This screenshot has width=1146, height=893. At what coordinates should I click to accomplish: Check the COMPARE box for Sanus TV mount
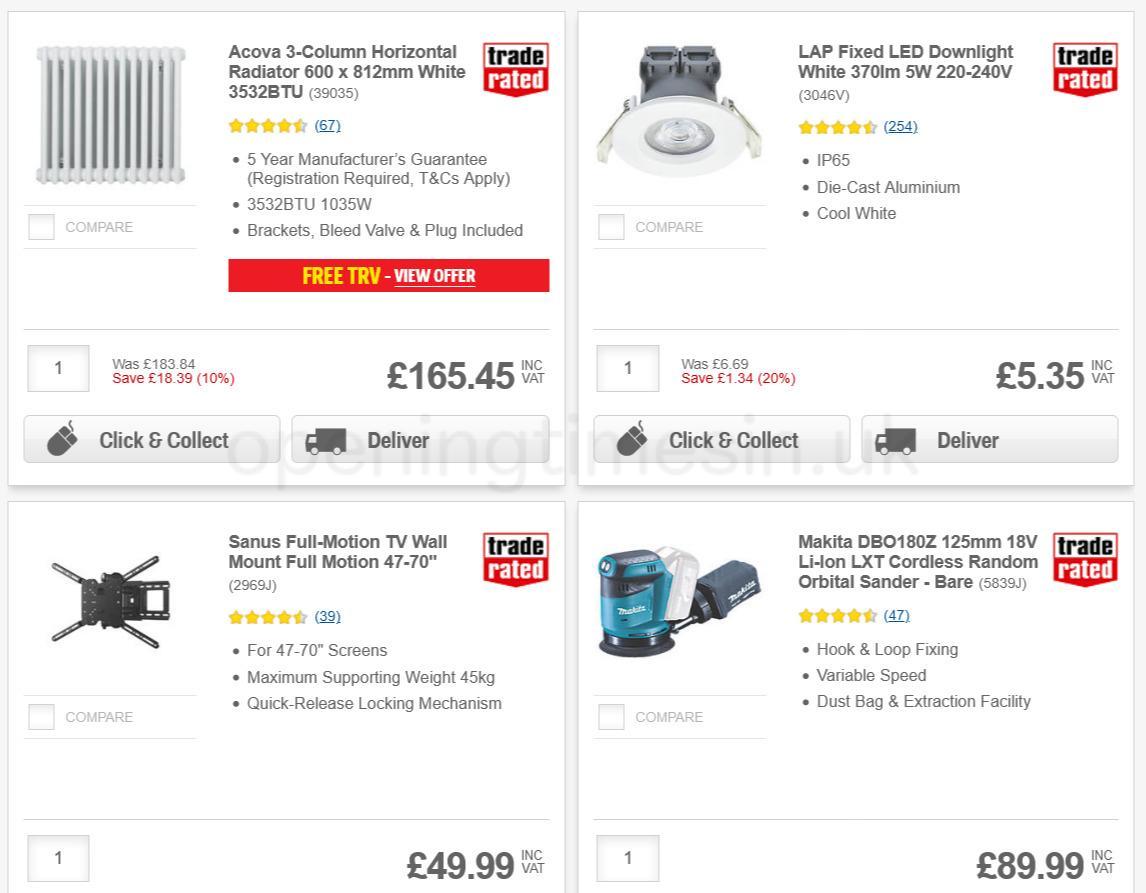click(41, 717)
